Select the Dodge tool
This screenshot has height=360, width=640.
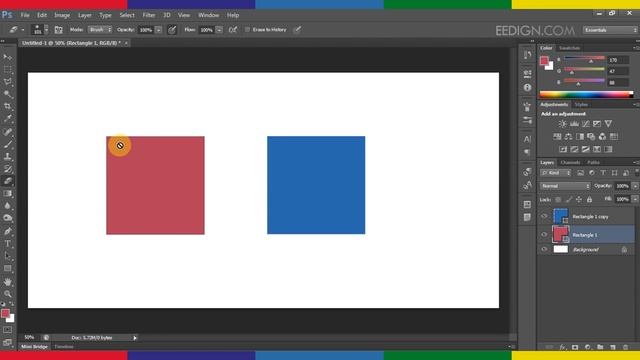click(x=8, y=218)
